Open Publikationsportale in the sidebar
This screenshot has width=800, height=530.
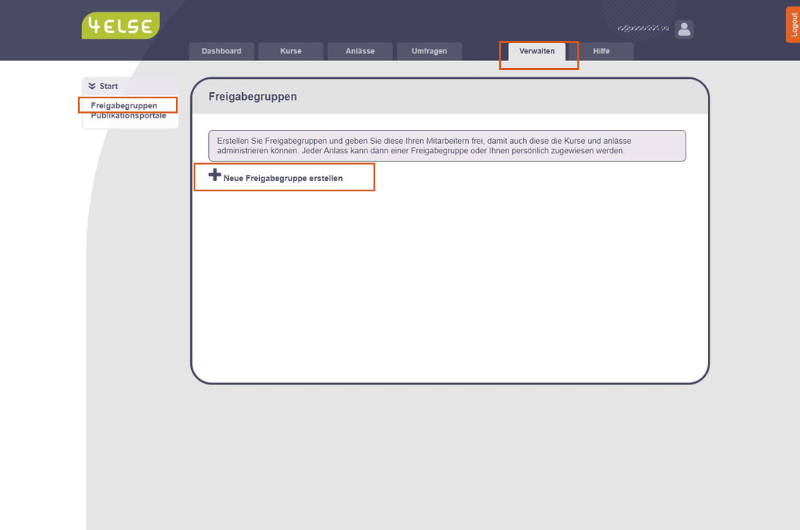(128, 116)
